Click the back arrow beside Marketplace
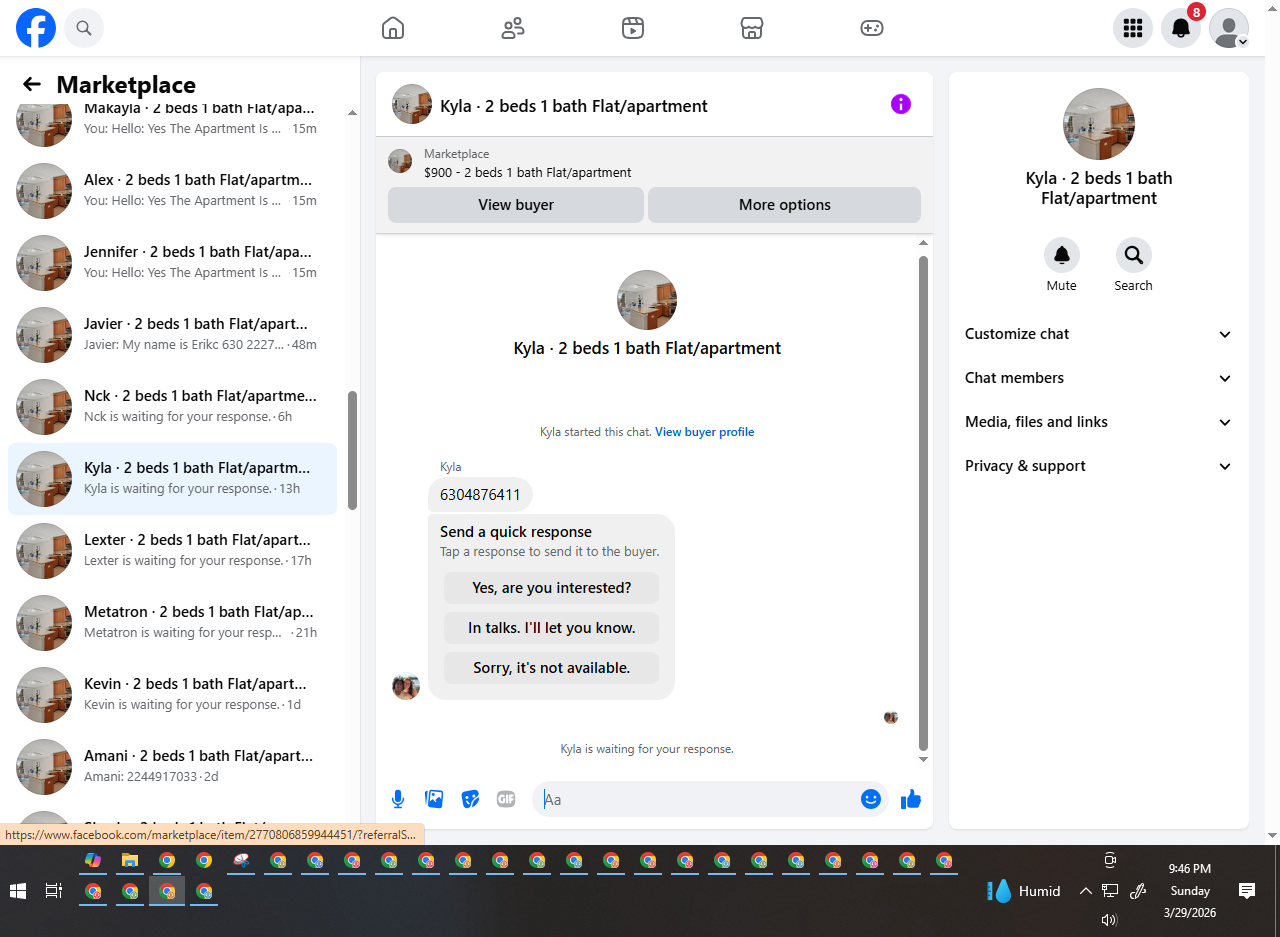The image size is (1280, 937). coord(32,85)
